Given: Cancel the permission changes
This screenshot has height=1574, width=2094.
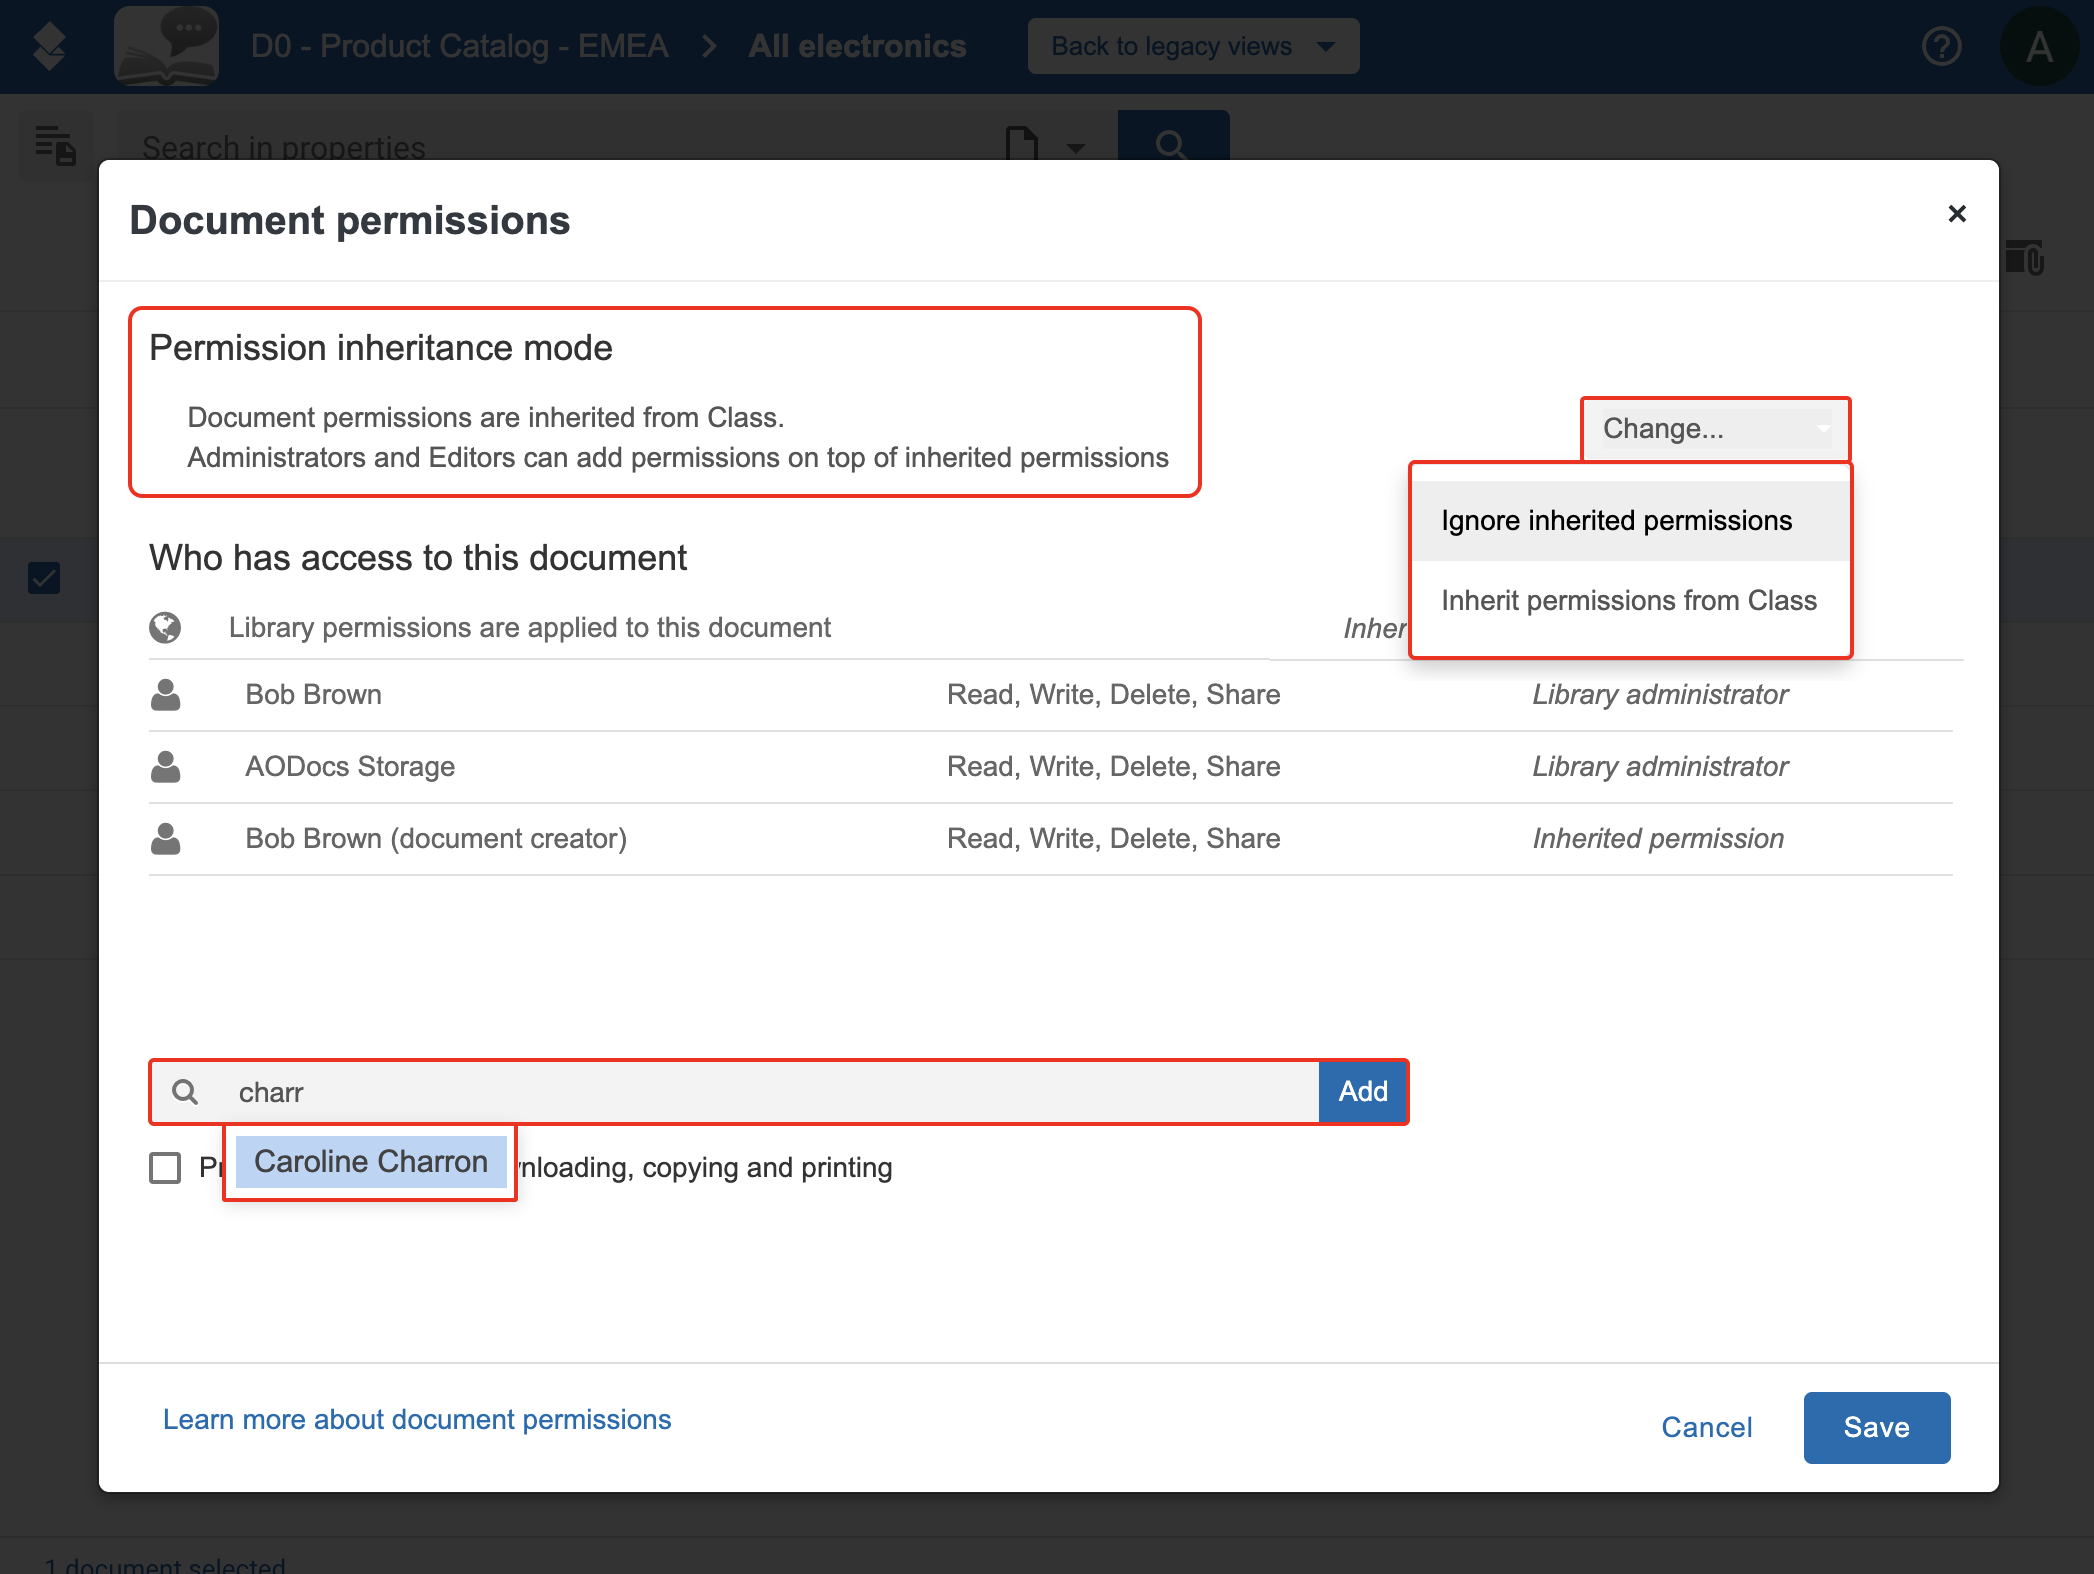Looking at the screenshot, I should (x=1706, y=1427).
